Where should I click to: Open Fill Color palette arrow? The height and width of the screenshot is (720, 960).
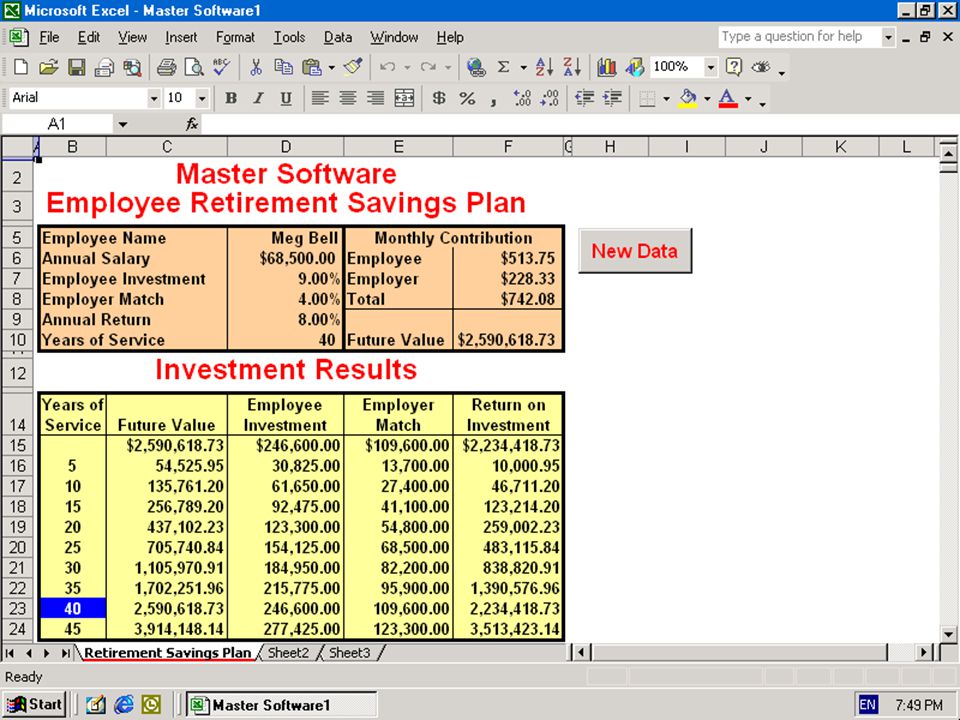pos(707,98)
